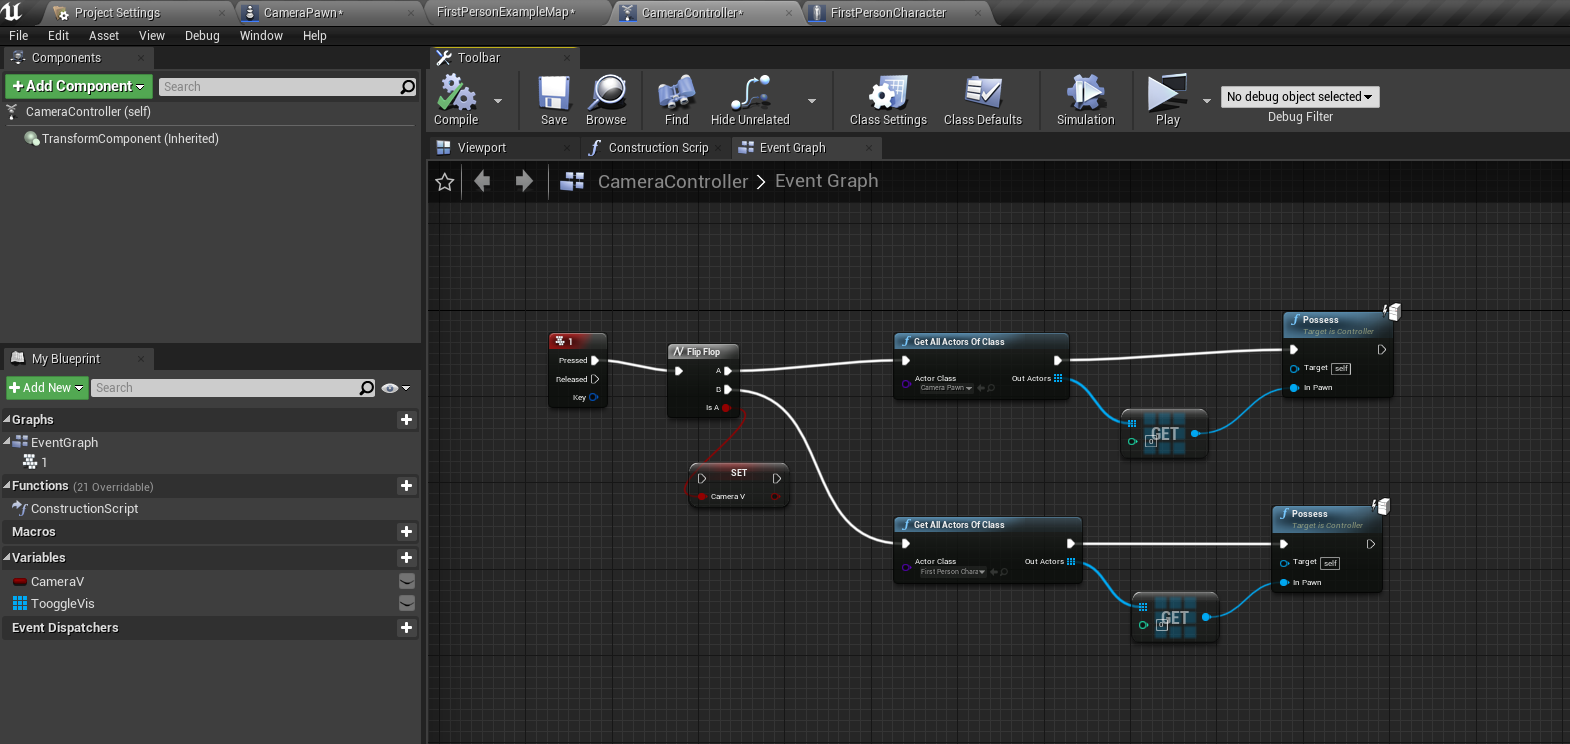Collapse the Variables section

click(7, 557)
